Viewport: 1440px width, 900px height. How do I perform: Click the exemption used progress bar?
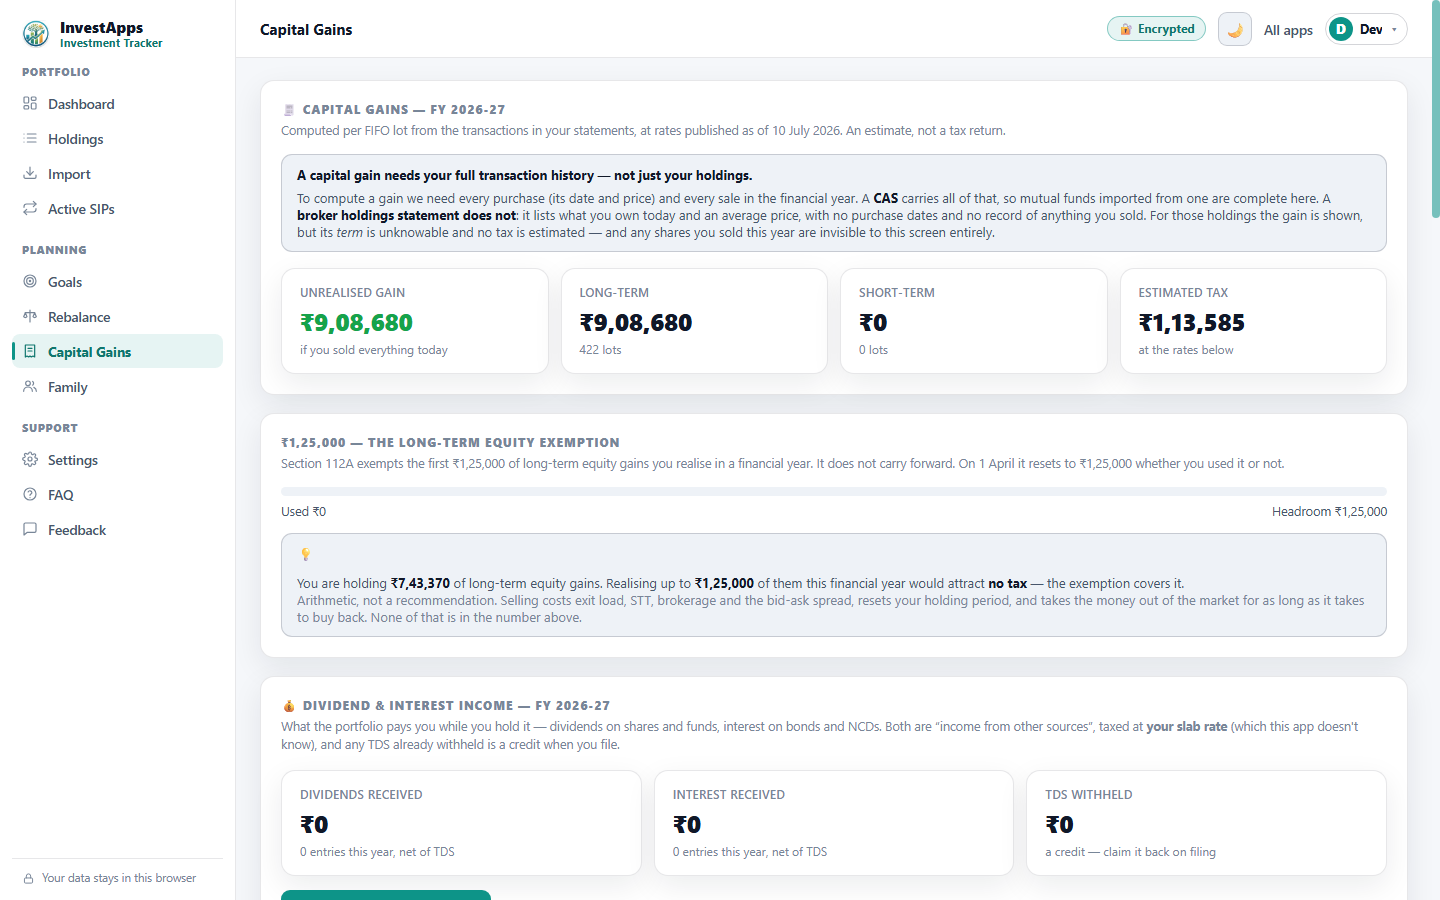(834, 491)
